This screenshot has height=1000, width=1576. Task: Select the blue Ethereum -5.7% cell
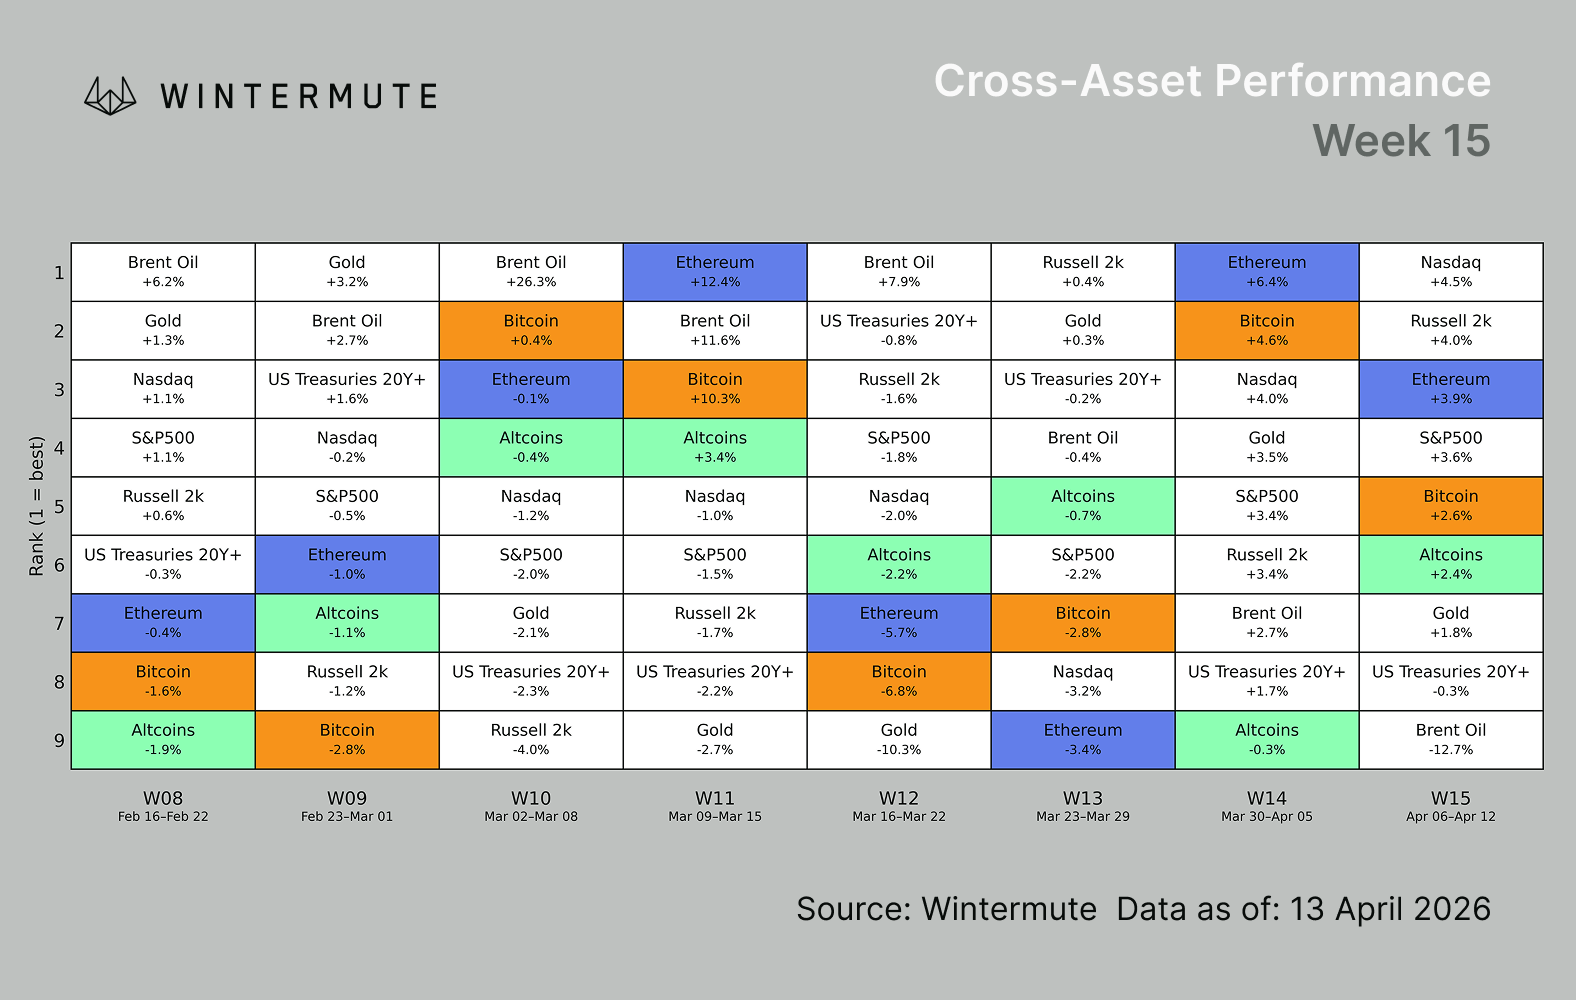point(899,623)
